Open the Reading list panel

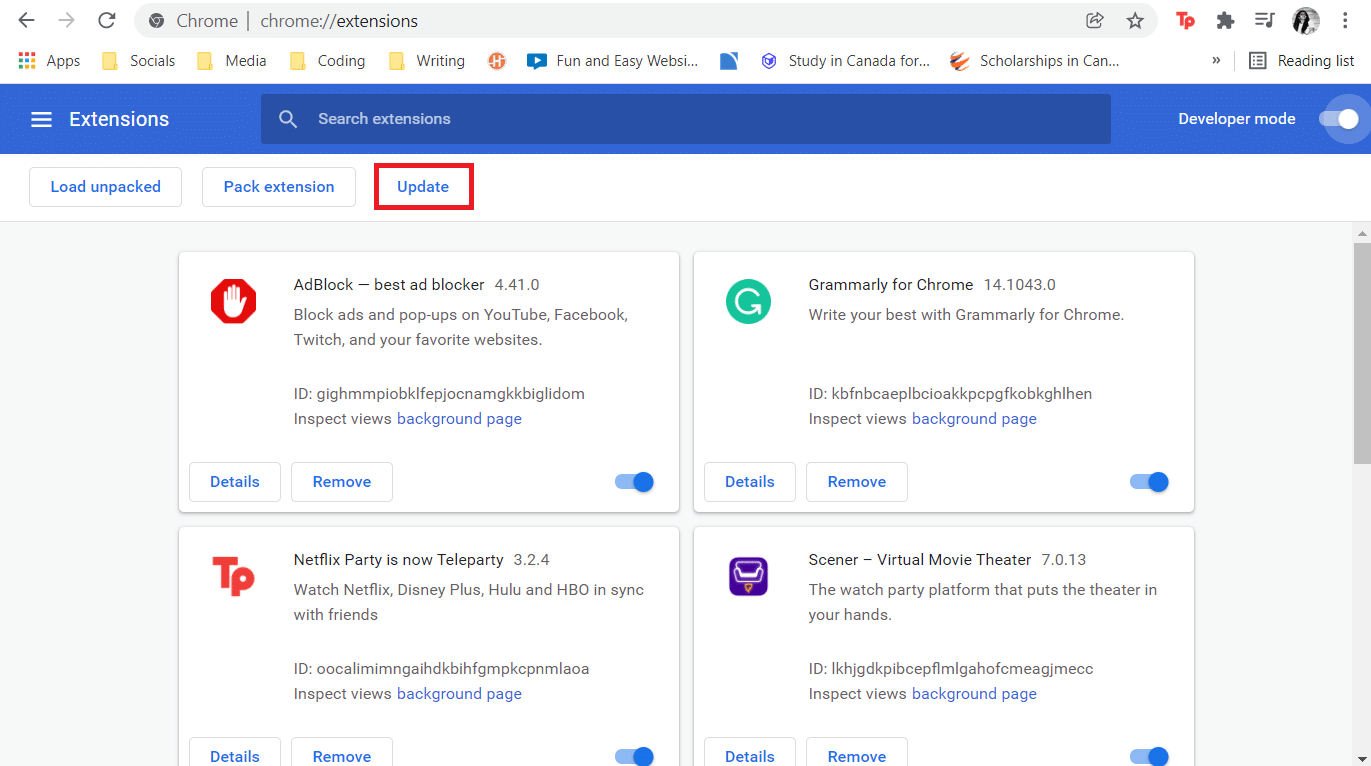pos(1302,61)
